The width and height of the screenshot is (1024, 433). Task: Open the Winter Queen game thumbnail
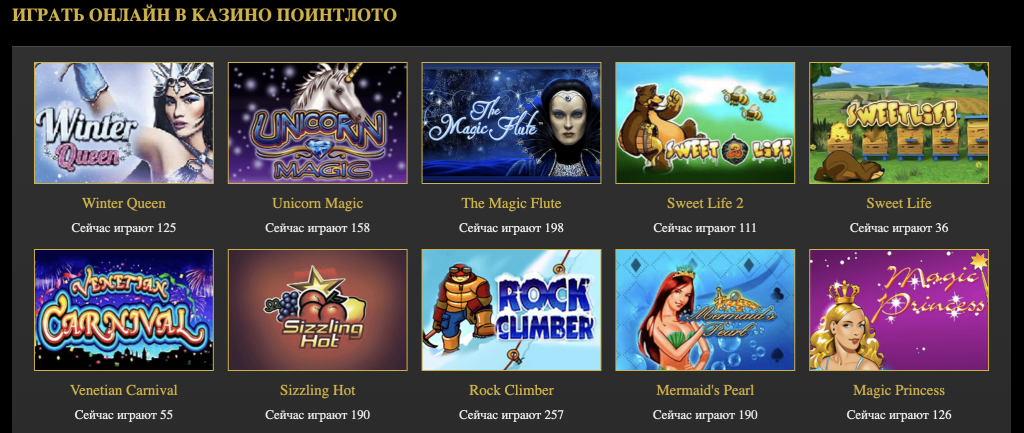click(124, 123)
